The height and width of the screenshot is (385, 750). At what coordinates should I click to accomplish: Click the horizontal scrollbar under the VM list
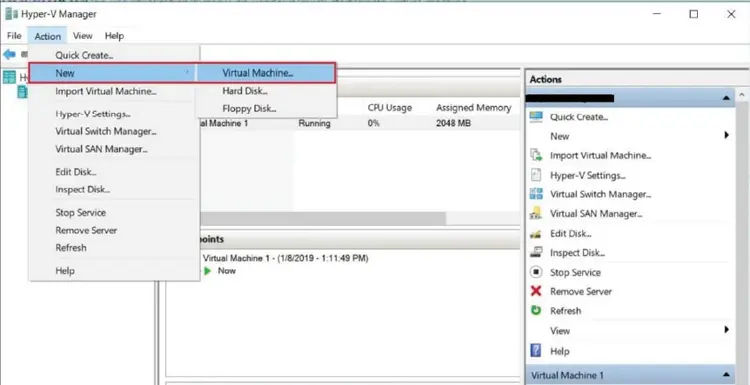(323, 219)
